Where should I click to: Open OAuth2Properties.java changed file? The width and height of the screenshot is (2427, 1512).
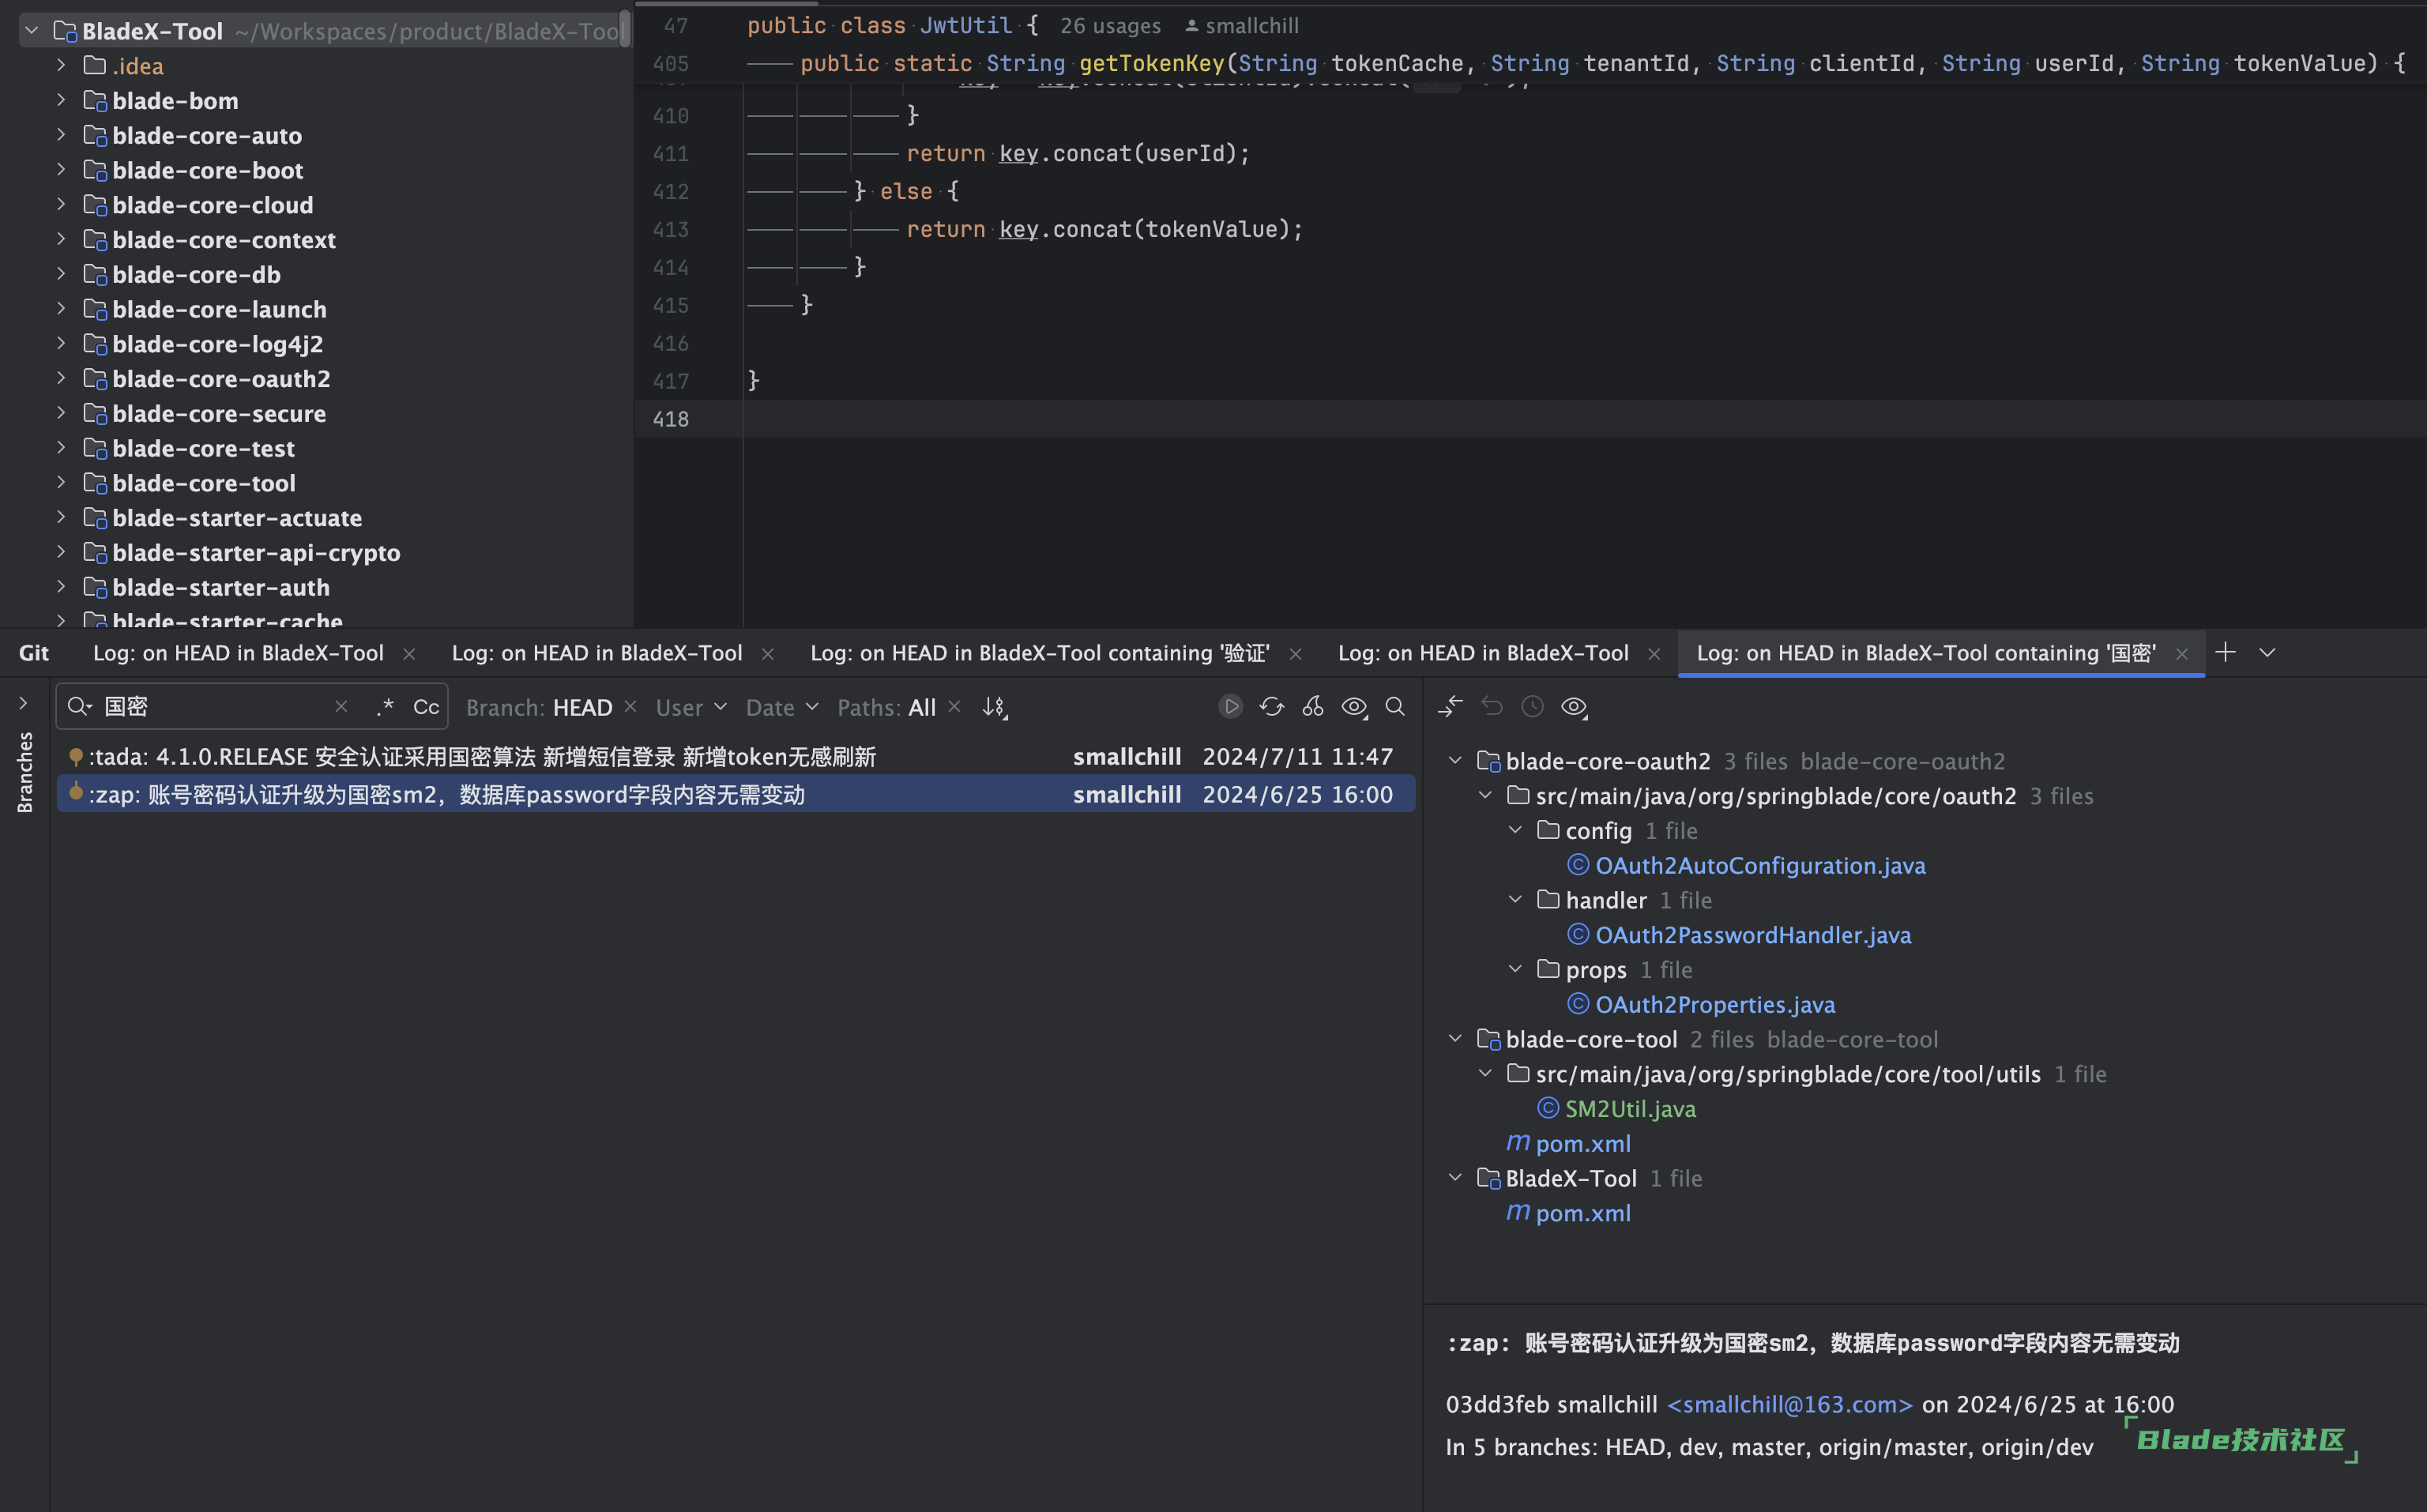[1715, 1004]
